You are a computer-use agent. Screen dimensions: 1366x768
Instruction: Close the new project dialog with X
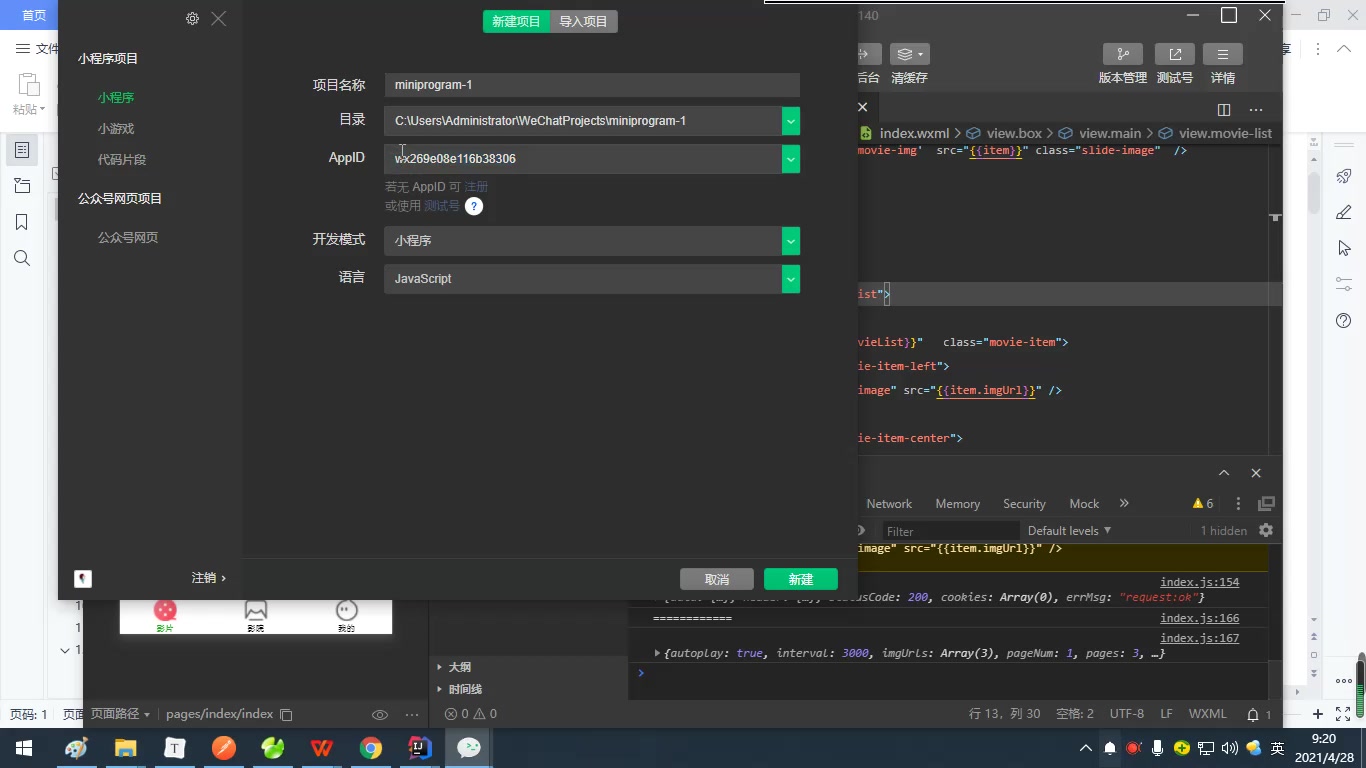pos(219,18)
